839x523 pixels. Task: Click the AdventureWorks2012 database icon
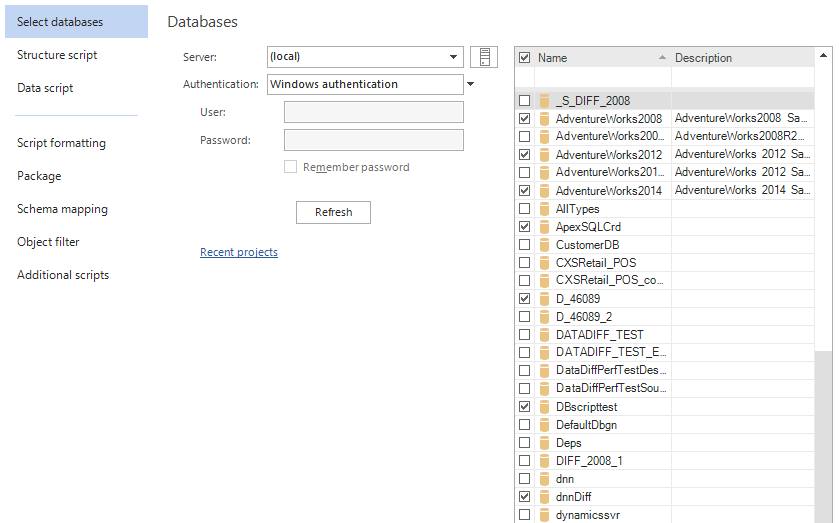tap(544, 155)
